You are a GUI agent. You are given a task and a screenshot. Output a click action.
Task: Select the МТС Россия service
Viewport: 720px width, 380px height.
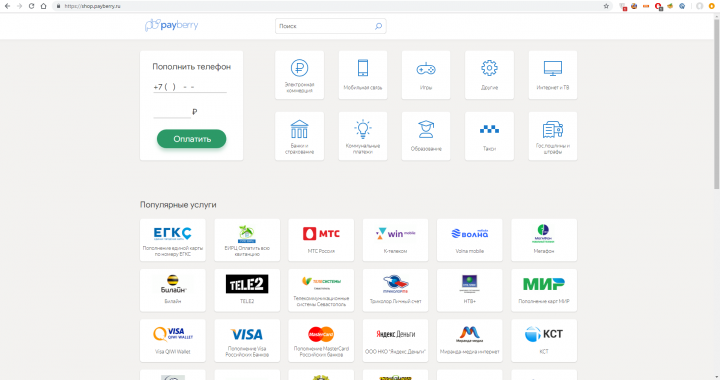coord(321,240)
